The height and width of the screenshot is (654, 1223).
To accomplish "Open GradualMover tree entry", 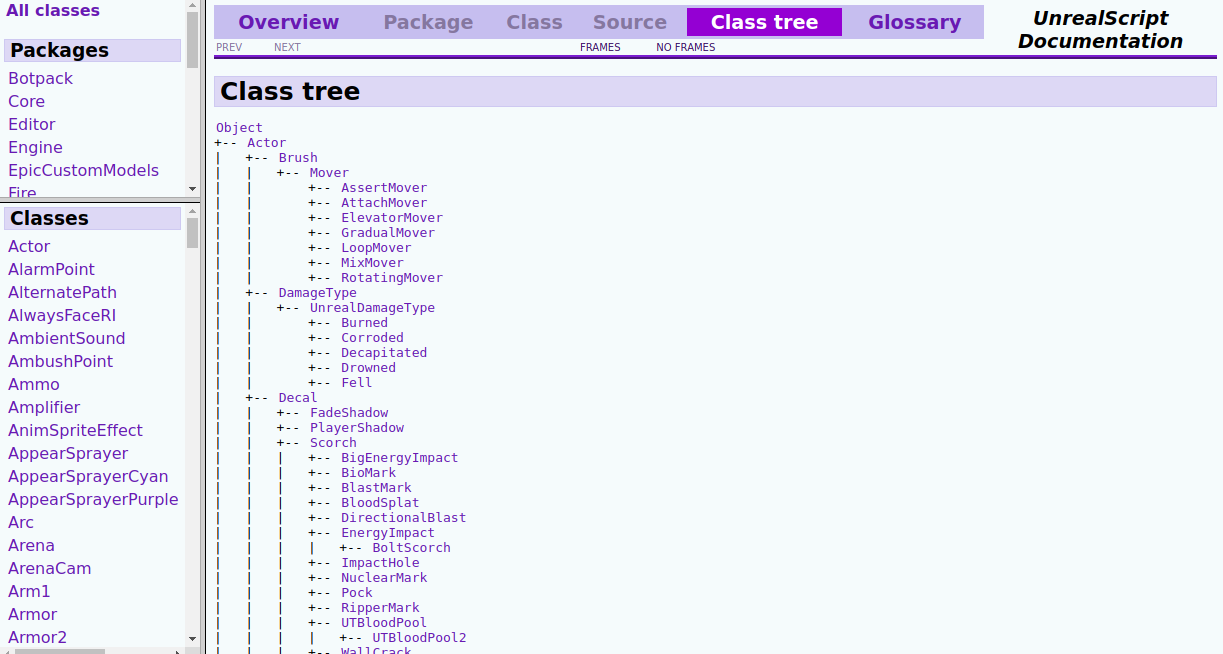I will [388, 232].
